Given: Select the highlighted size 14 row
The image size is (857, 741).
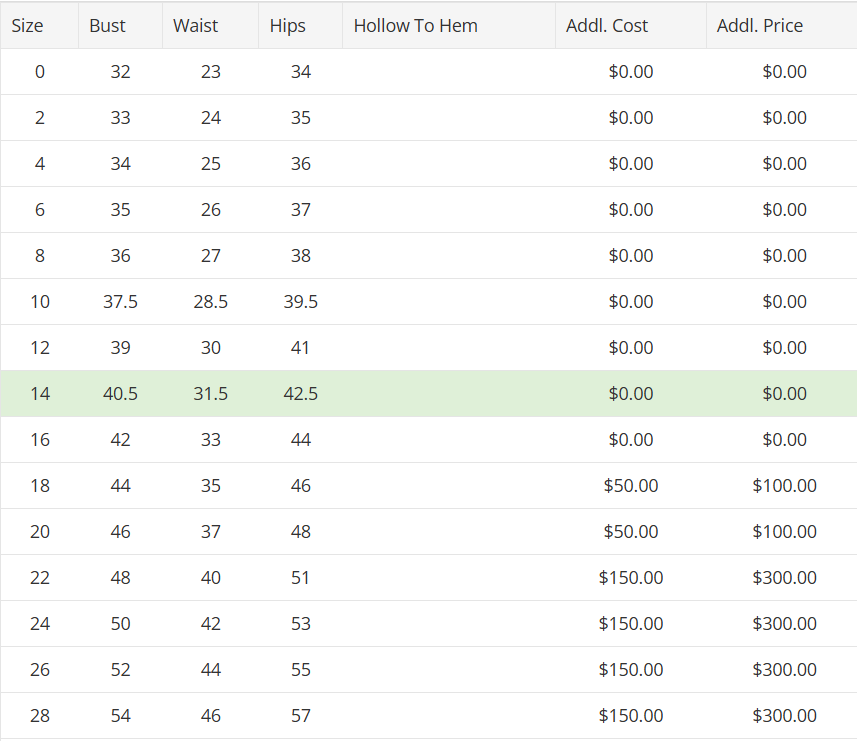Looking at the screenshot, I should 428,393.
